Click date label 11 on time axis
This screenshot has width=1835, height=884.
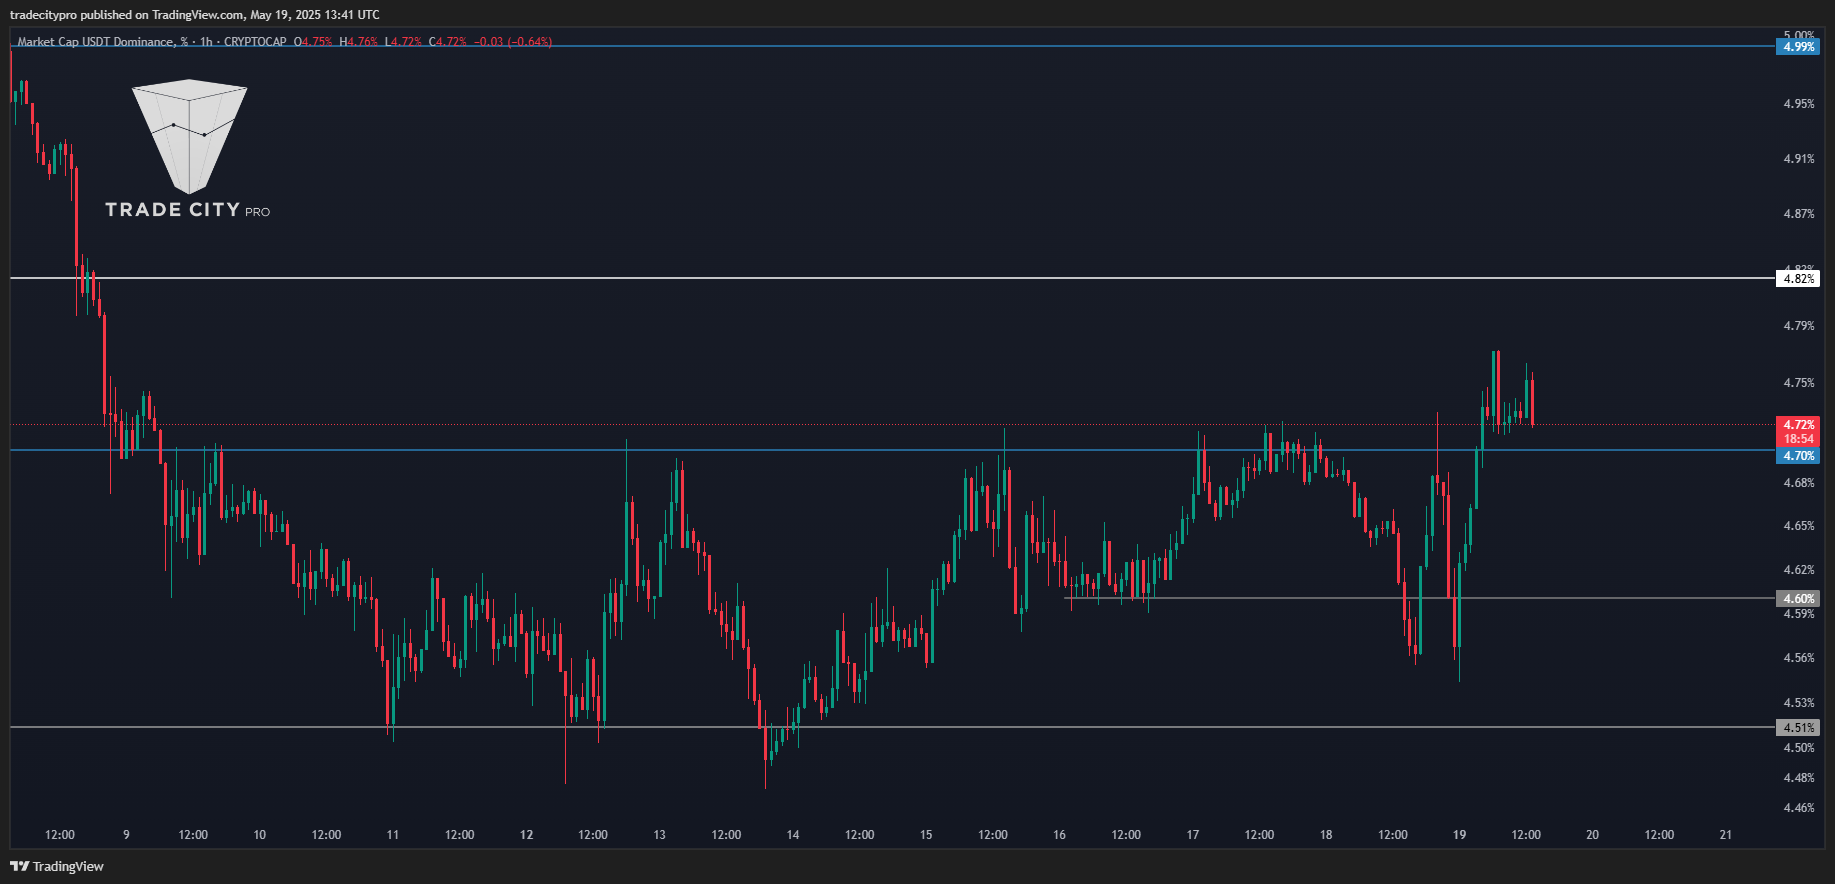(393, 835)
